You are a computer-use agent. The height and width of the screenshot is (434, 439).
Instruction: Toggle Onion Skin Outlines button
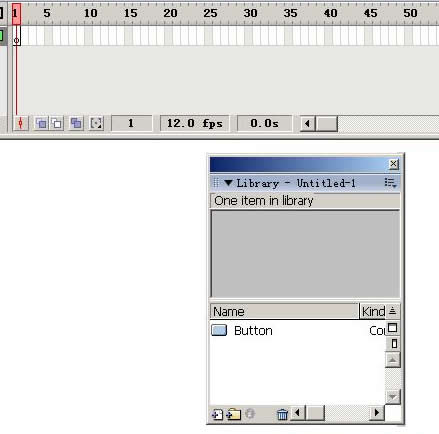pos(57,123)
